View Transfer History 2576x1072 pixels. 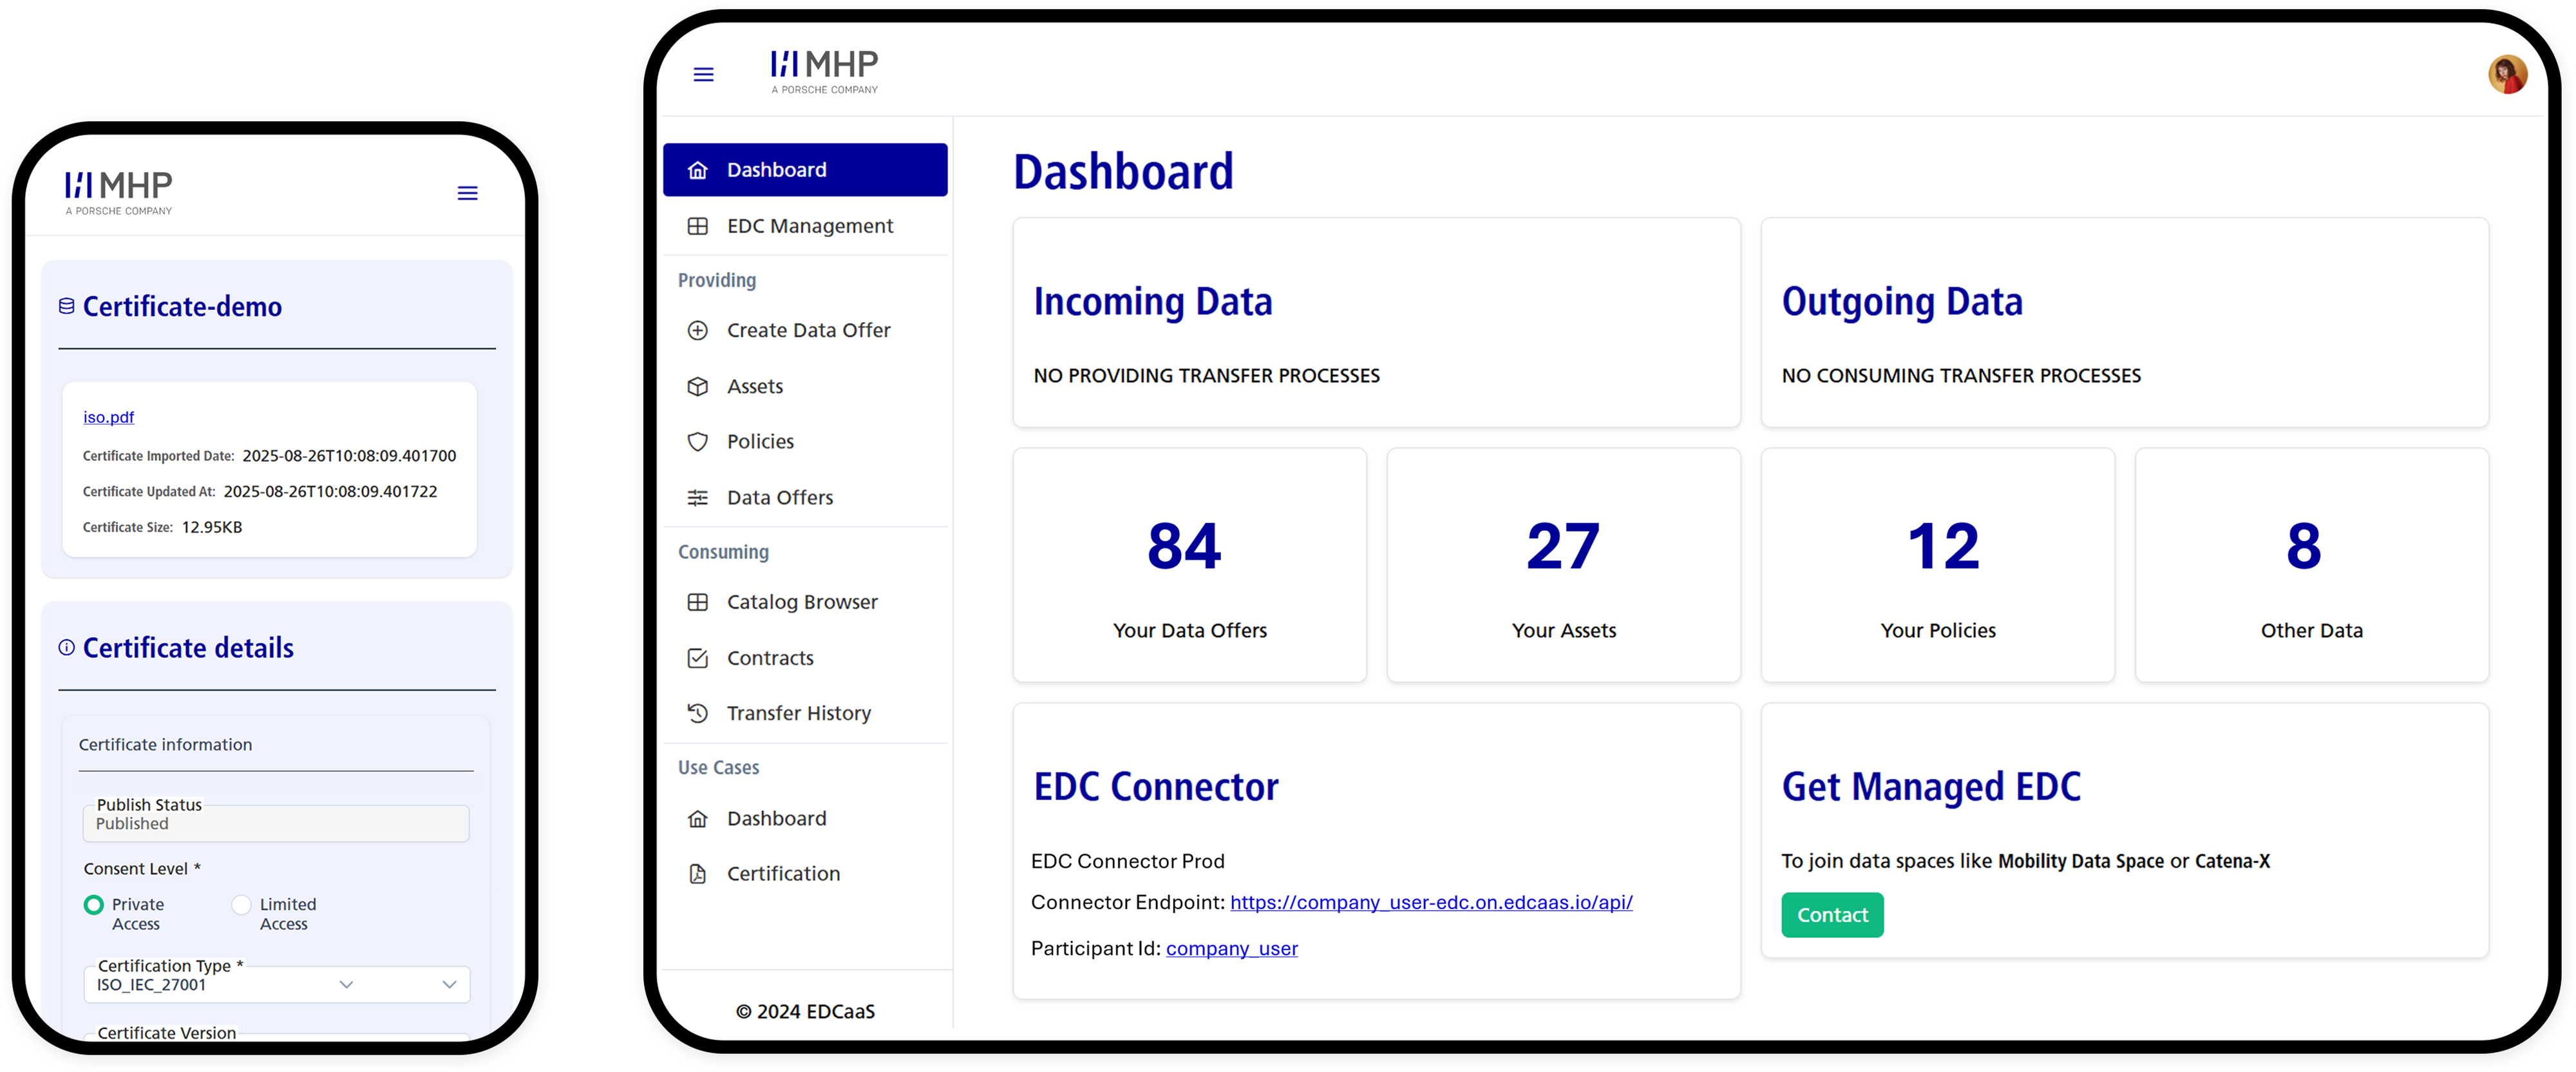pos(805,713)
